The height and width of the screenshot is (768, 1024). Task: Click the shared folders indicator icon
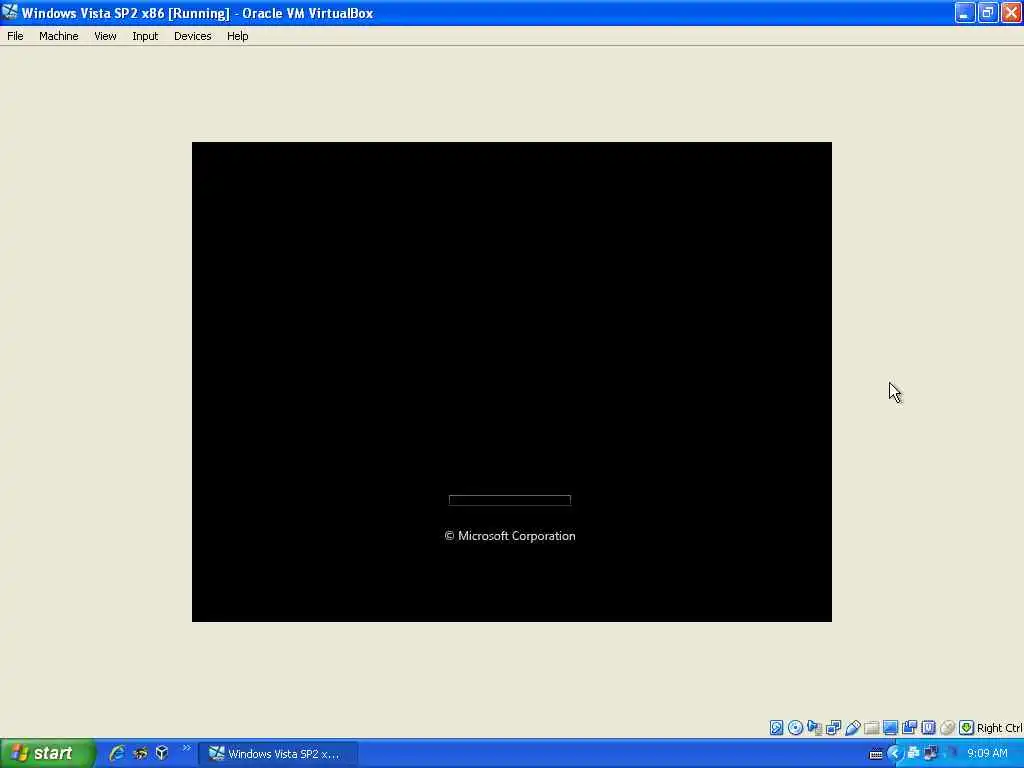pyautogui.click(x=871, y=728)
